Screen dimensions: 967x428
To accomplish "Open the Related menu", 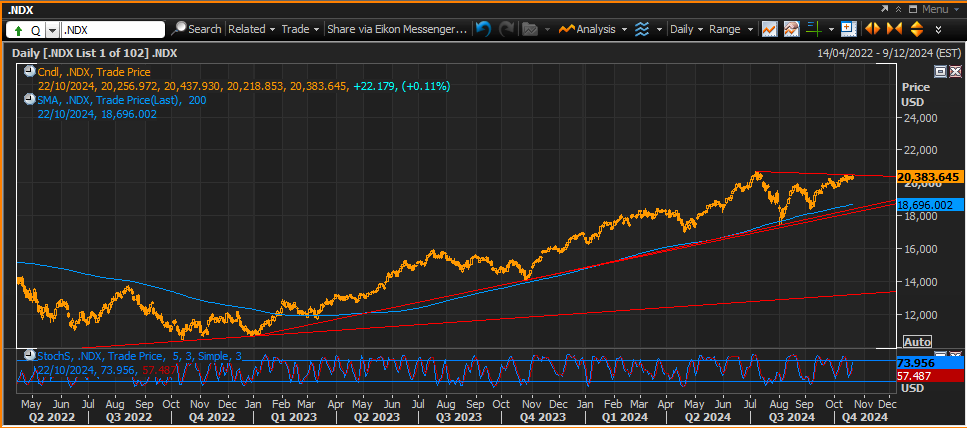I will pyautogui.click(x=251, y=29).
